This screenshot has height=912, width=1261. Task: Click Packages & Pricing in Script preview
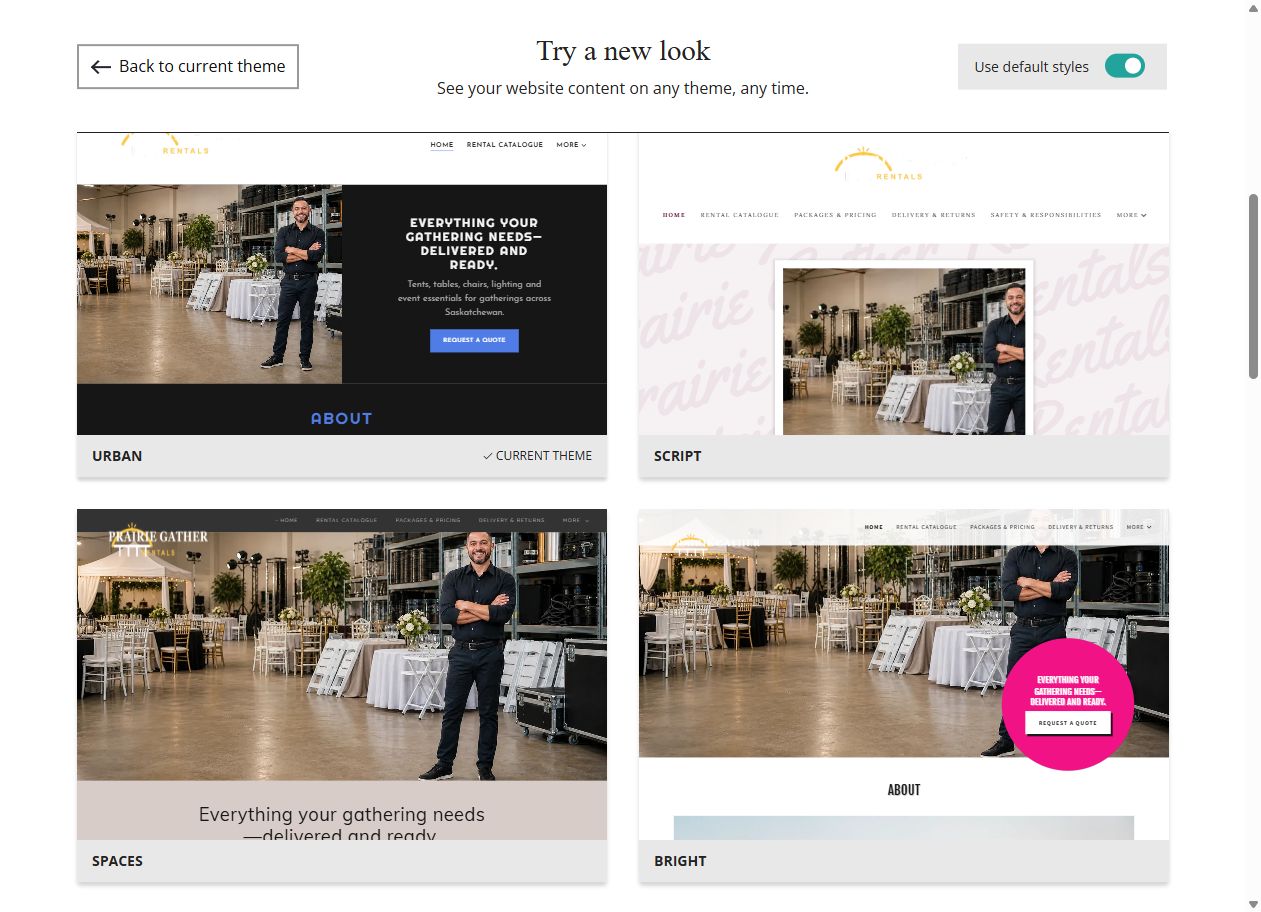point(835,215)
